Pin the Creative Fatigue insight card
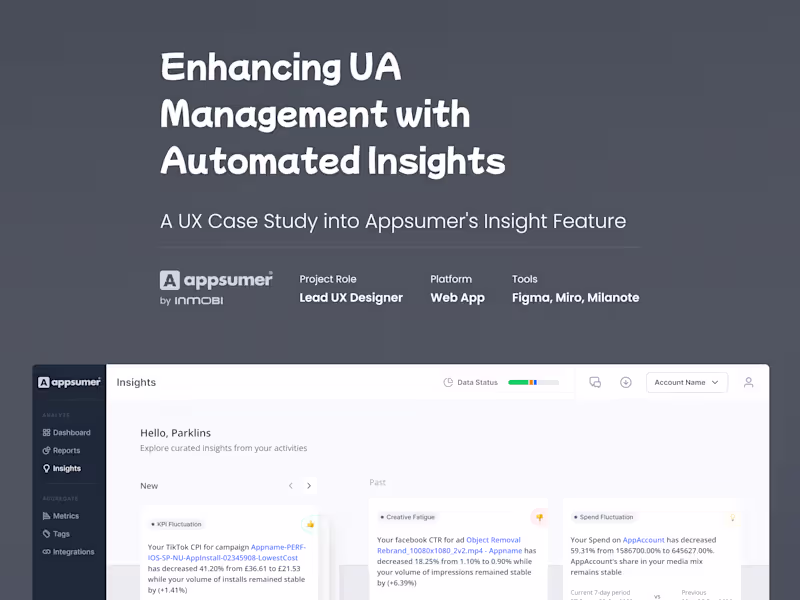Image resolution: width=800 pixels, height=600 pixels. pyautogui.click(x=540, y=517)
